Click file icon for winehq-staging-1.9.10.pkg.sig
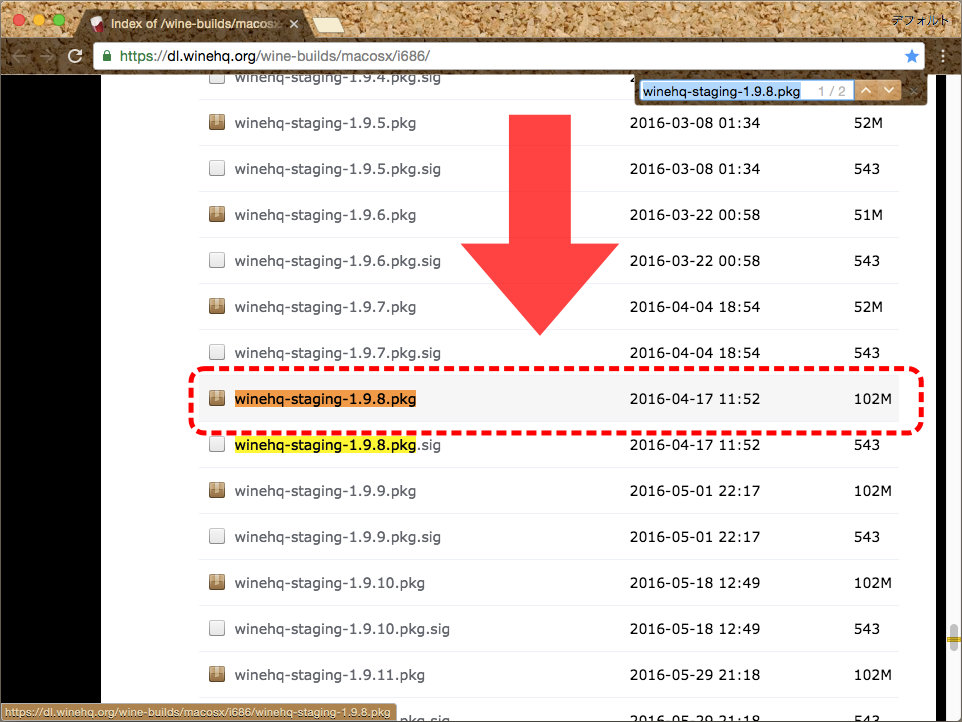 [x=217, y=628]
